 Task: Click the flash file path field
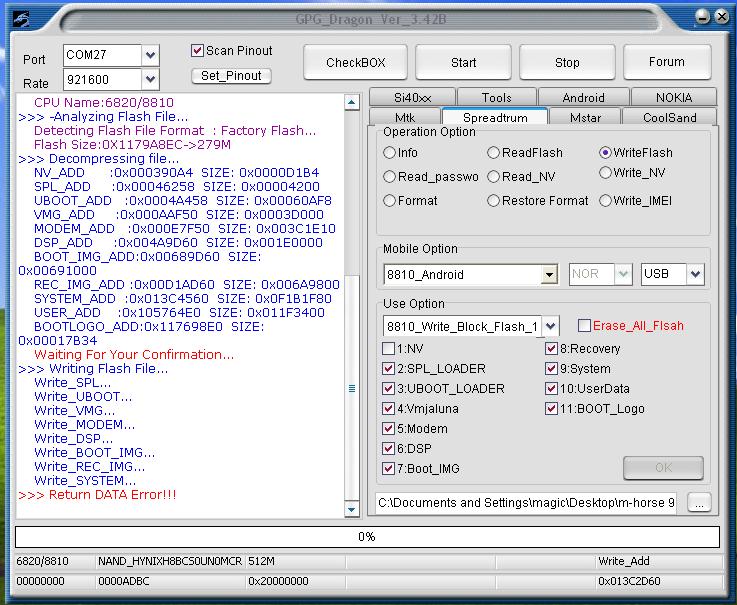[526, 503]
